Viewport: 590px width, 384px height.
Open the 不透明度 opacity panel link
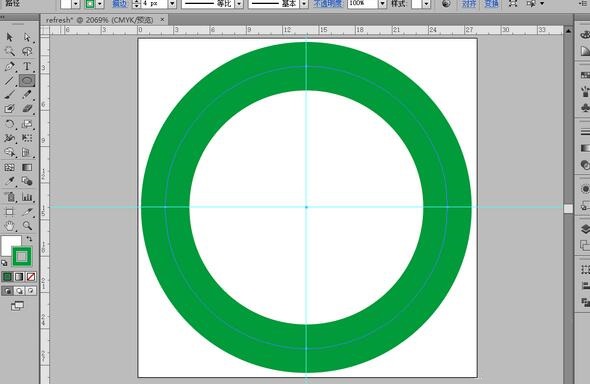point(328,4)
